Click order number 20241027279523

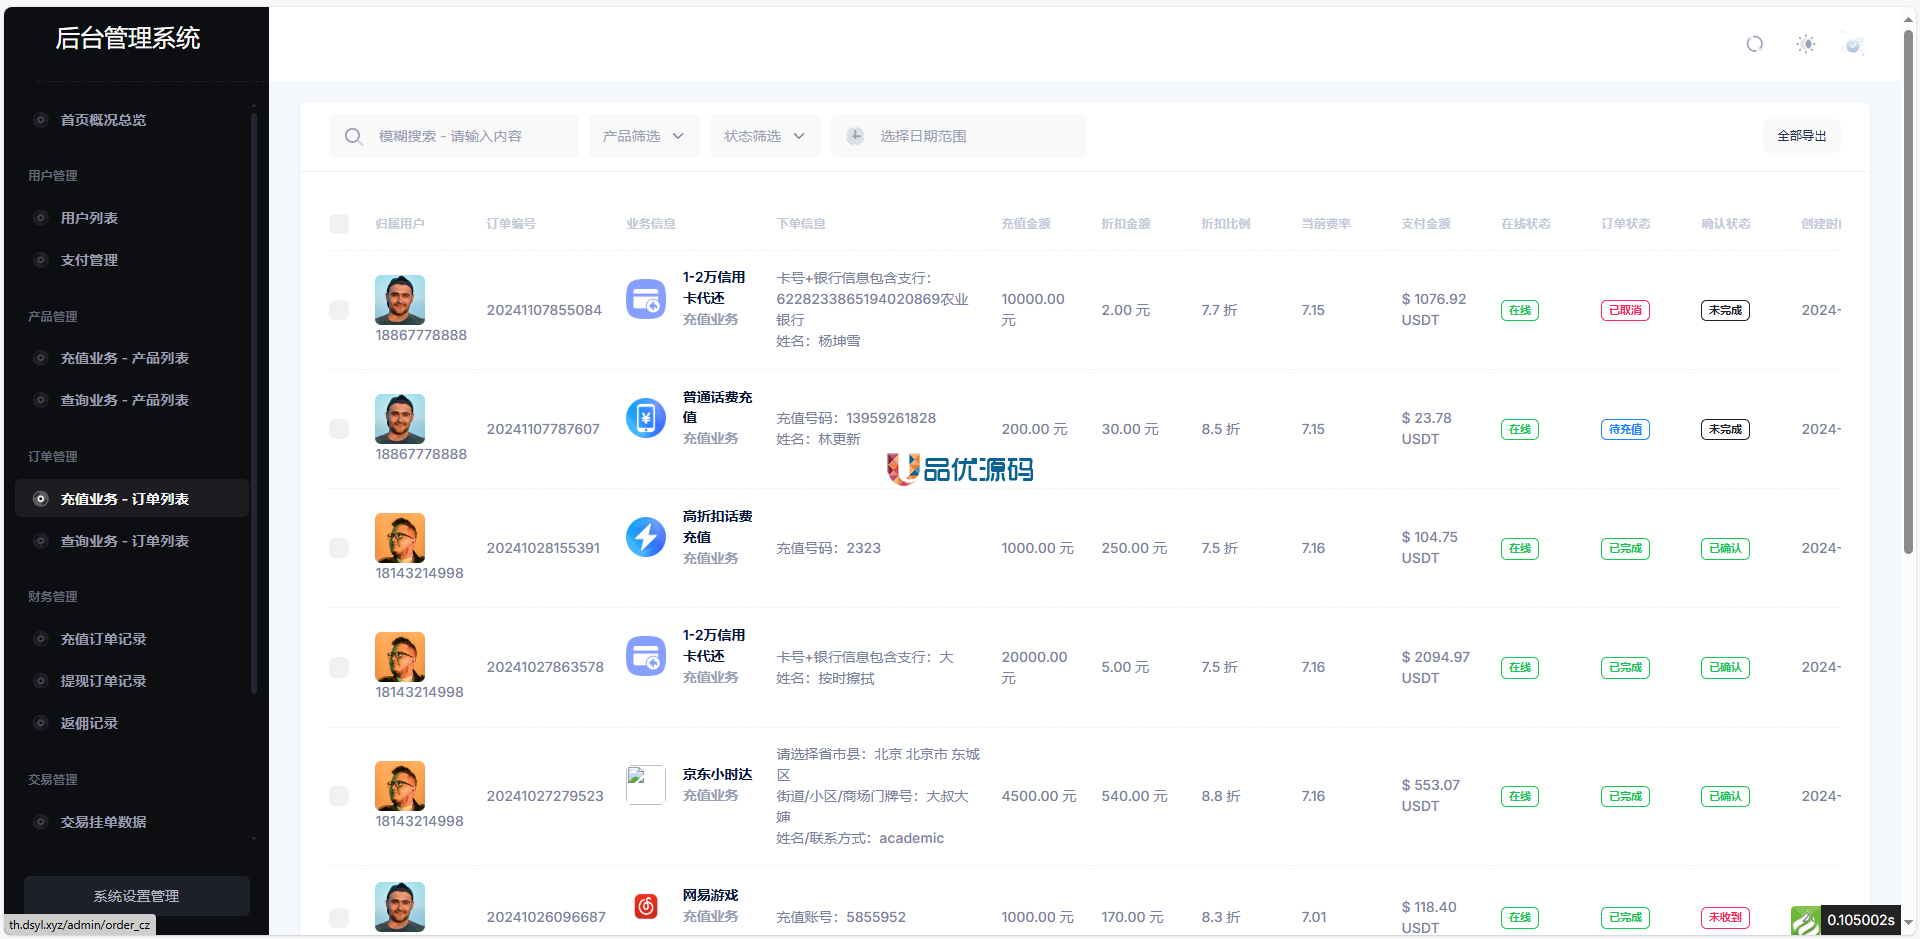coord(545,796)
